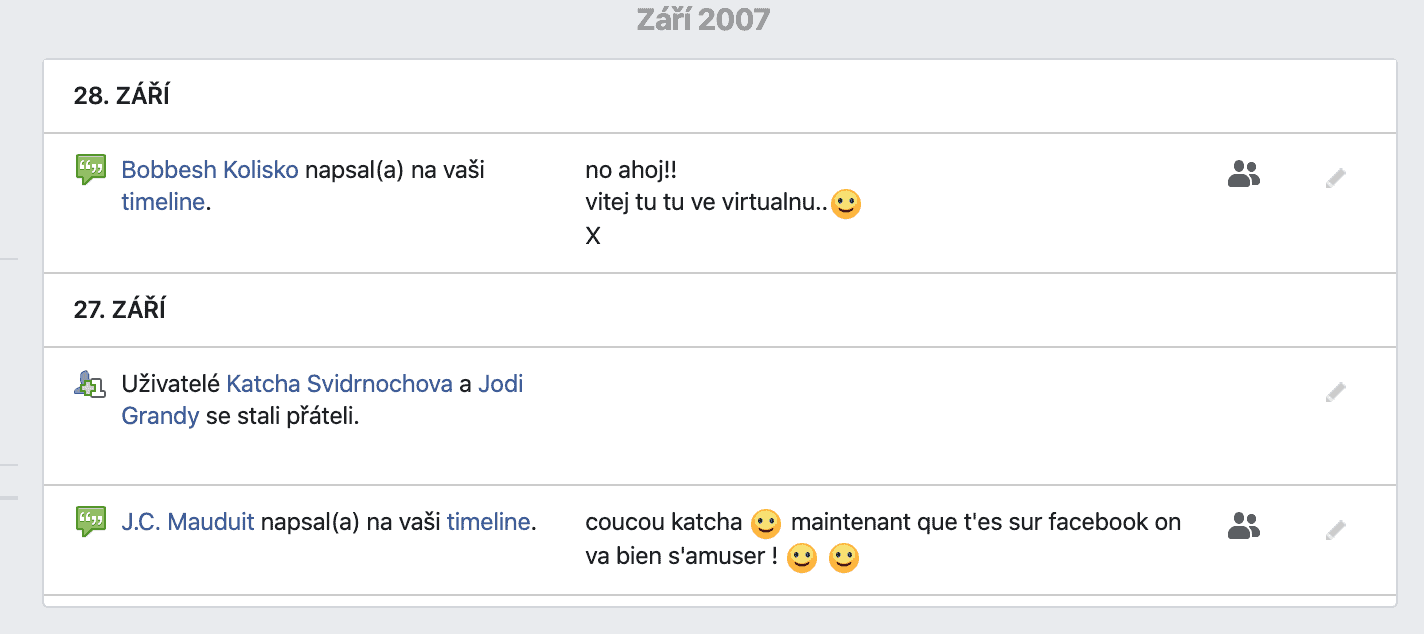Open Jodi Grandy's profile link
Image resolution: width=1424 pixels, height=634 pixels.
coord(322,400)
